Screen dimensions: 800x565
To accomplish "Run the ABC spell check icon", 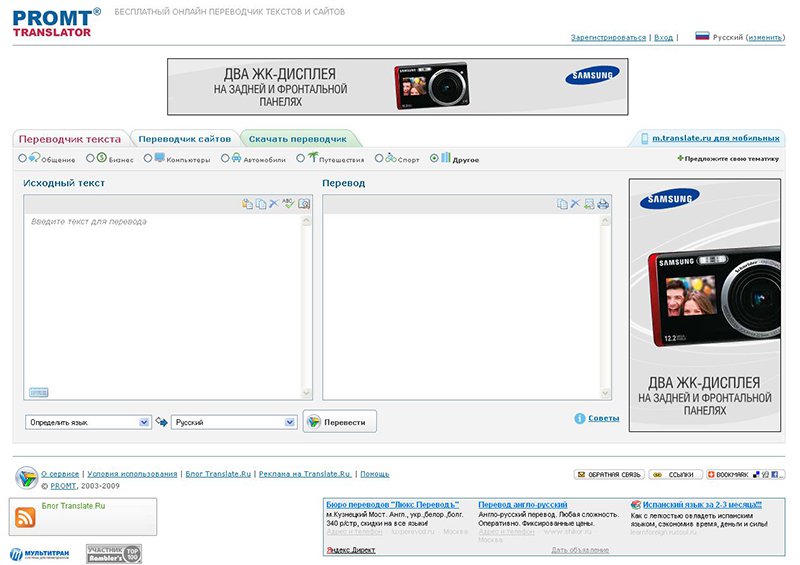I will point(288,203).
